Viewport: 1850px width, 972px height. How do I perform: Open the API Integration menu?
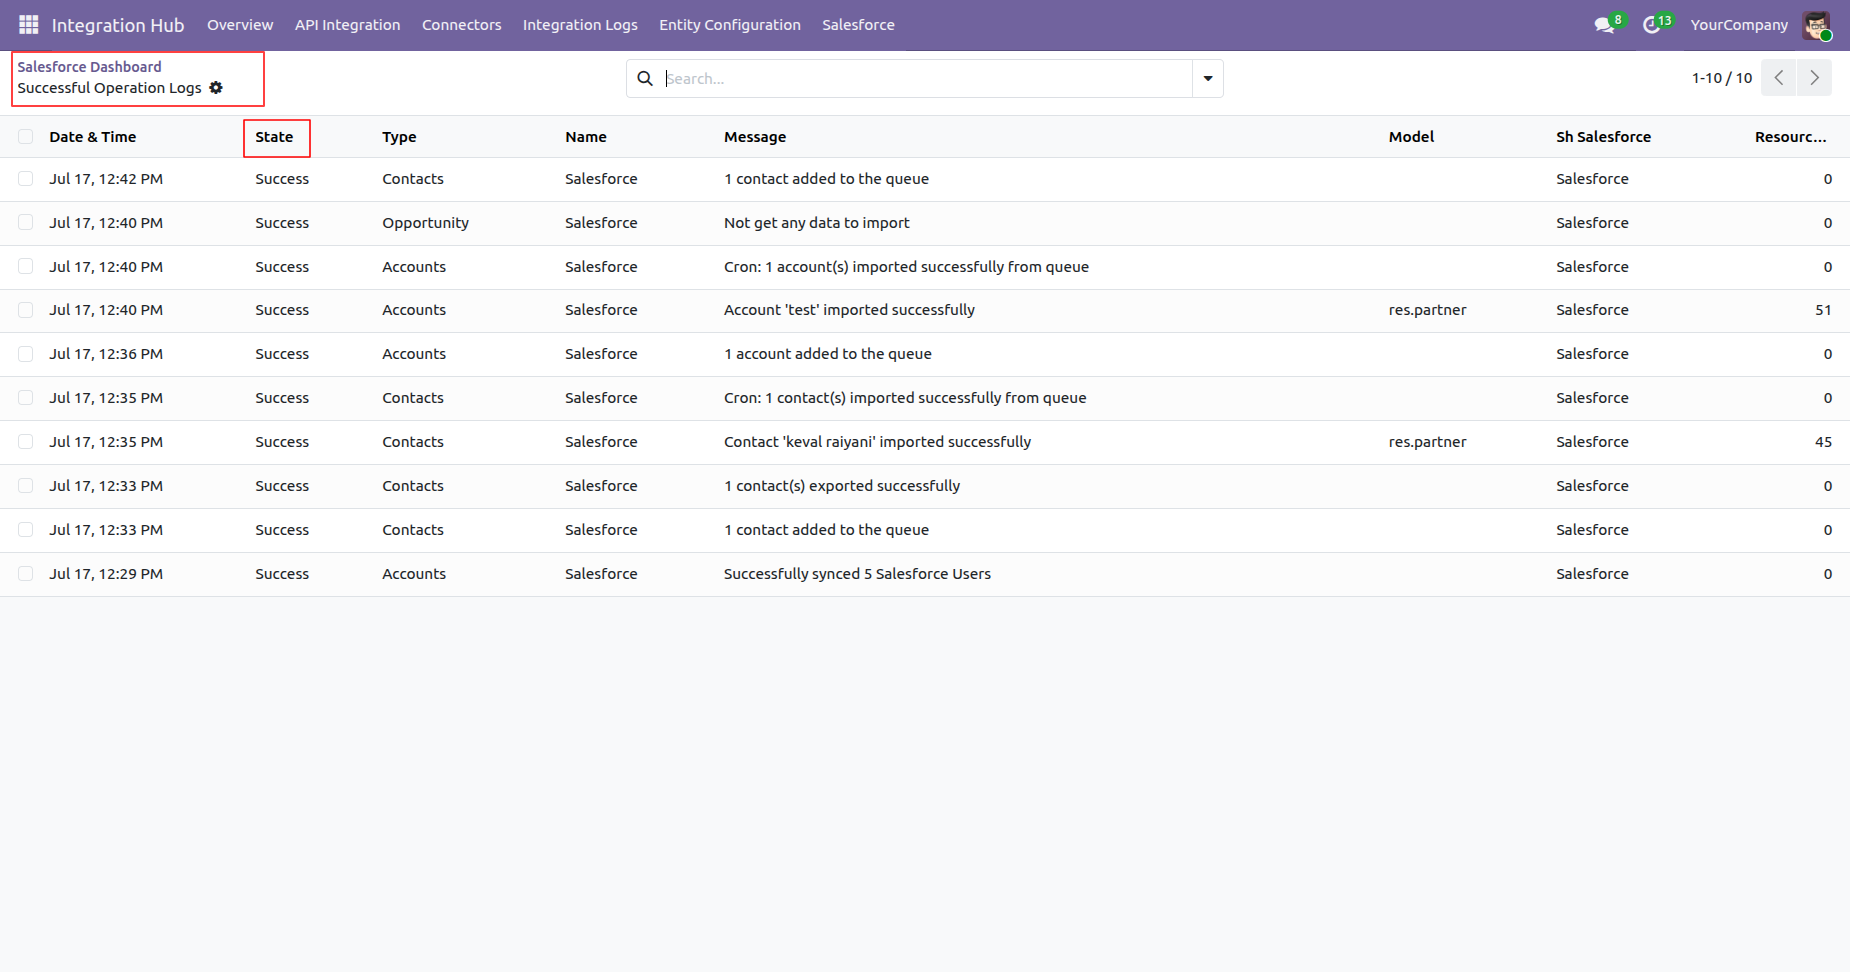click(x=347, y=25)
